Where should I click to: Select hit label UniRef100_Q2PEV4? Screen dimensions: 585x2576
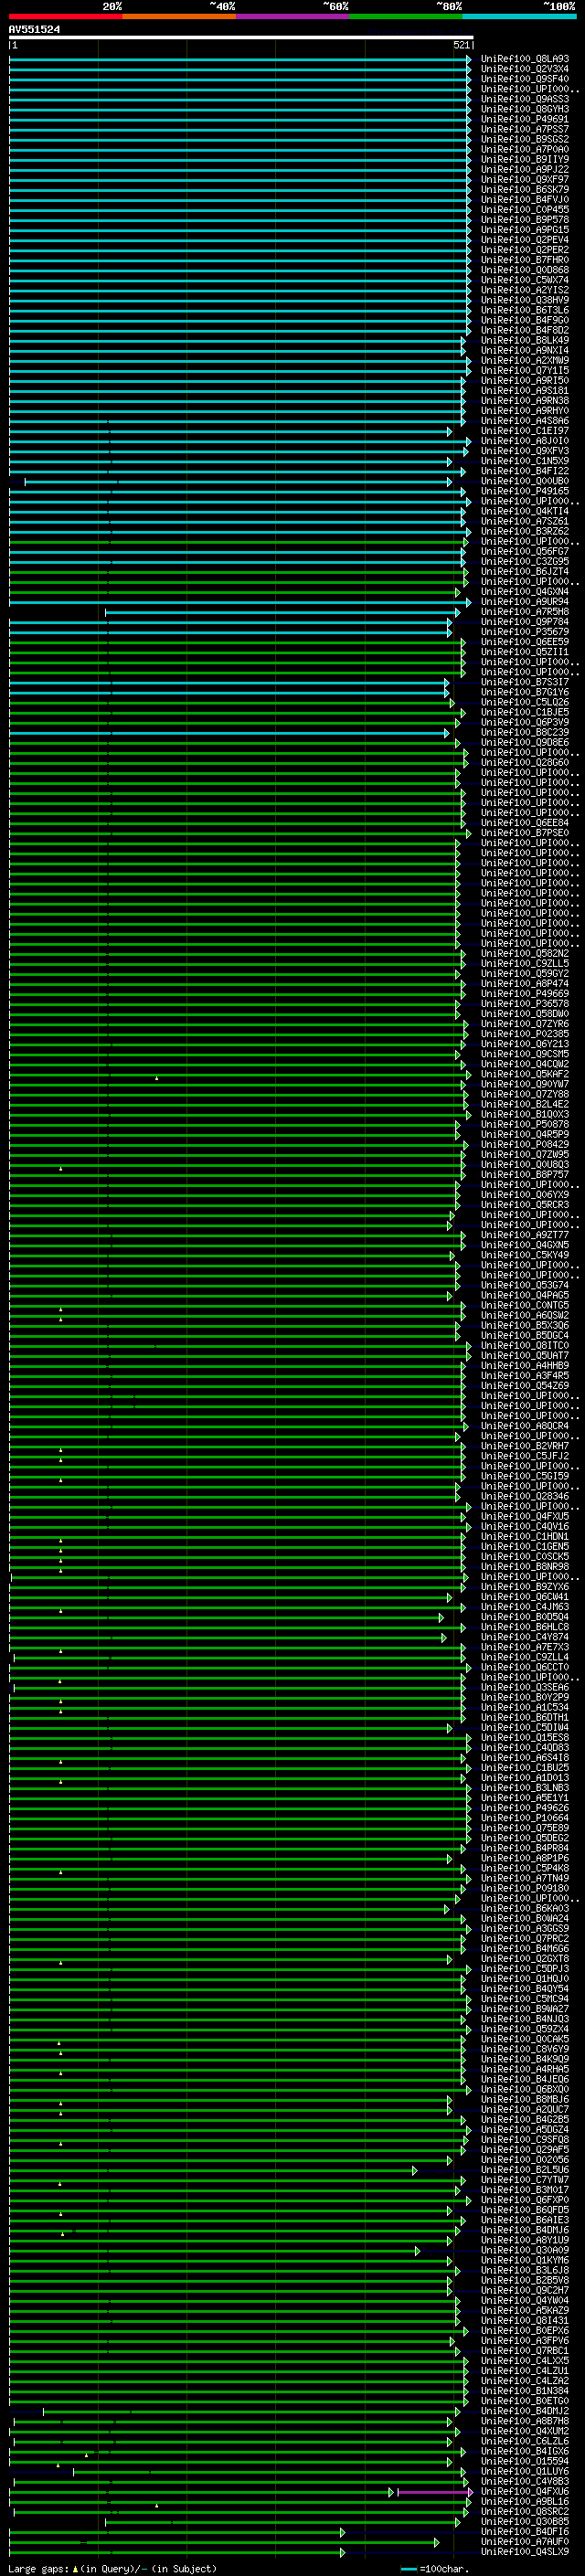[525, 240]
